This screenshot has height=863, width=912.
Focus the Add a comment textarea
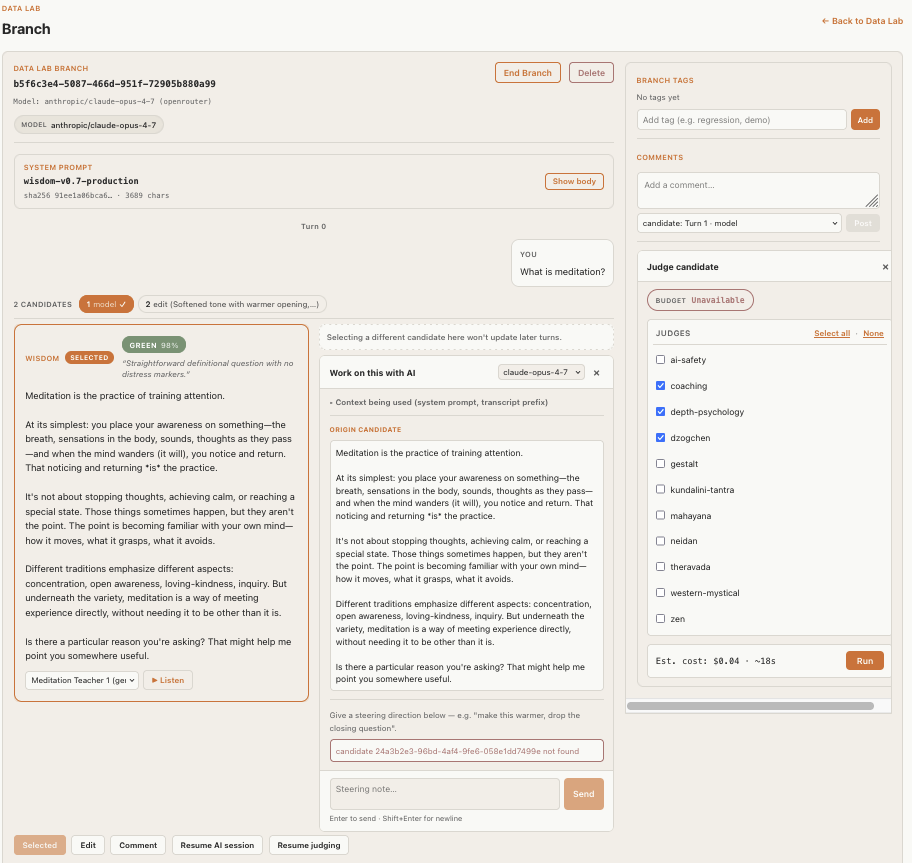pos(758,190)
